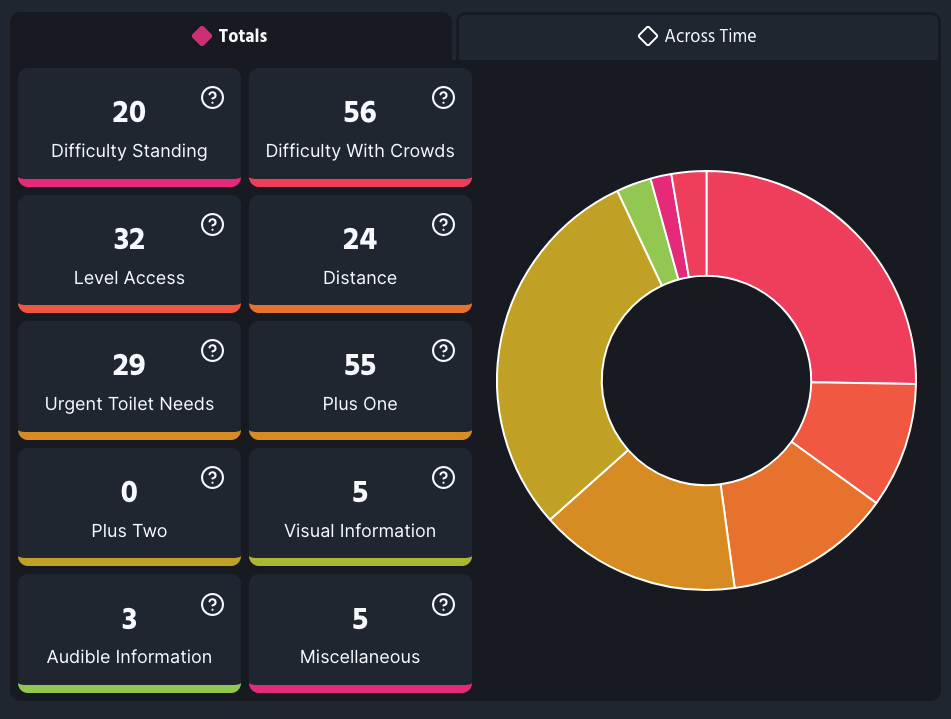Choose the Plus One label

coord(360,404)
